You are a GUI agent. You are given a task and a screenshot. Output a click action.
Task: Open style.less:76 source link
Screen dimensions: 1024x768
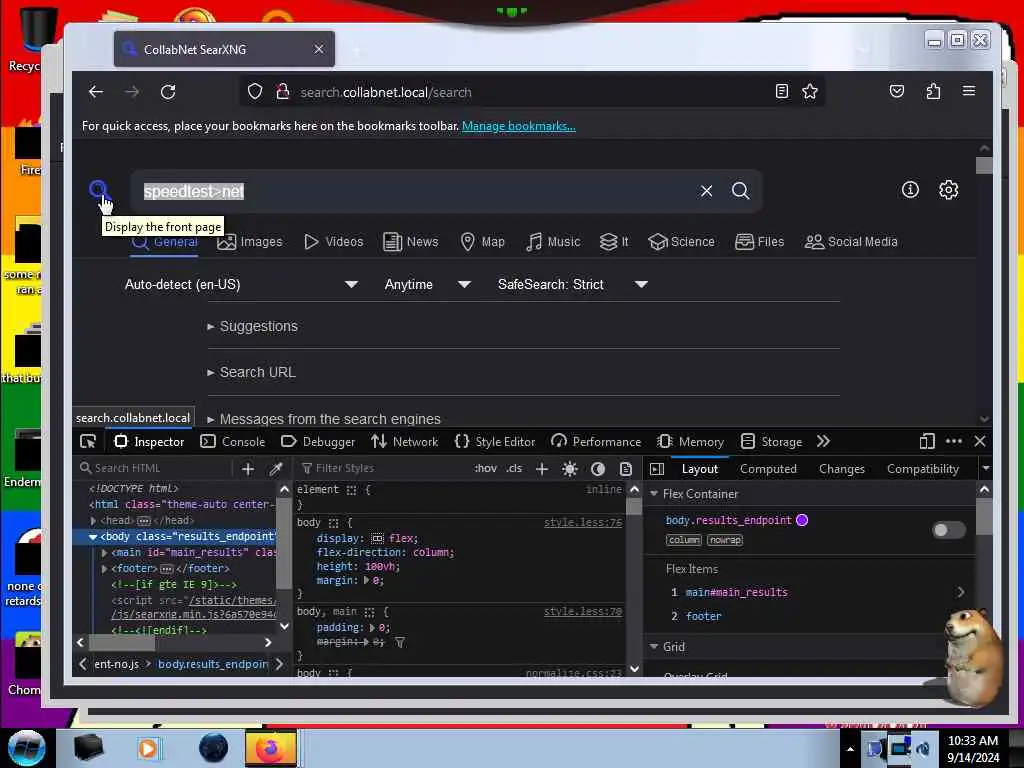tap(583, 522)
